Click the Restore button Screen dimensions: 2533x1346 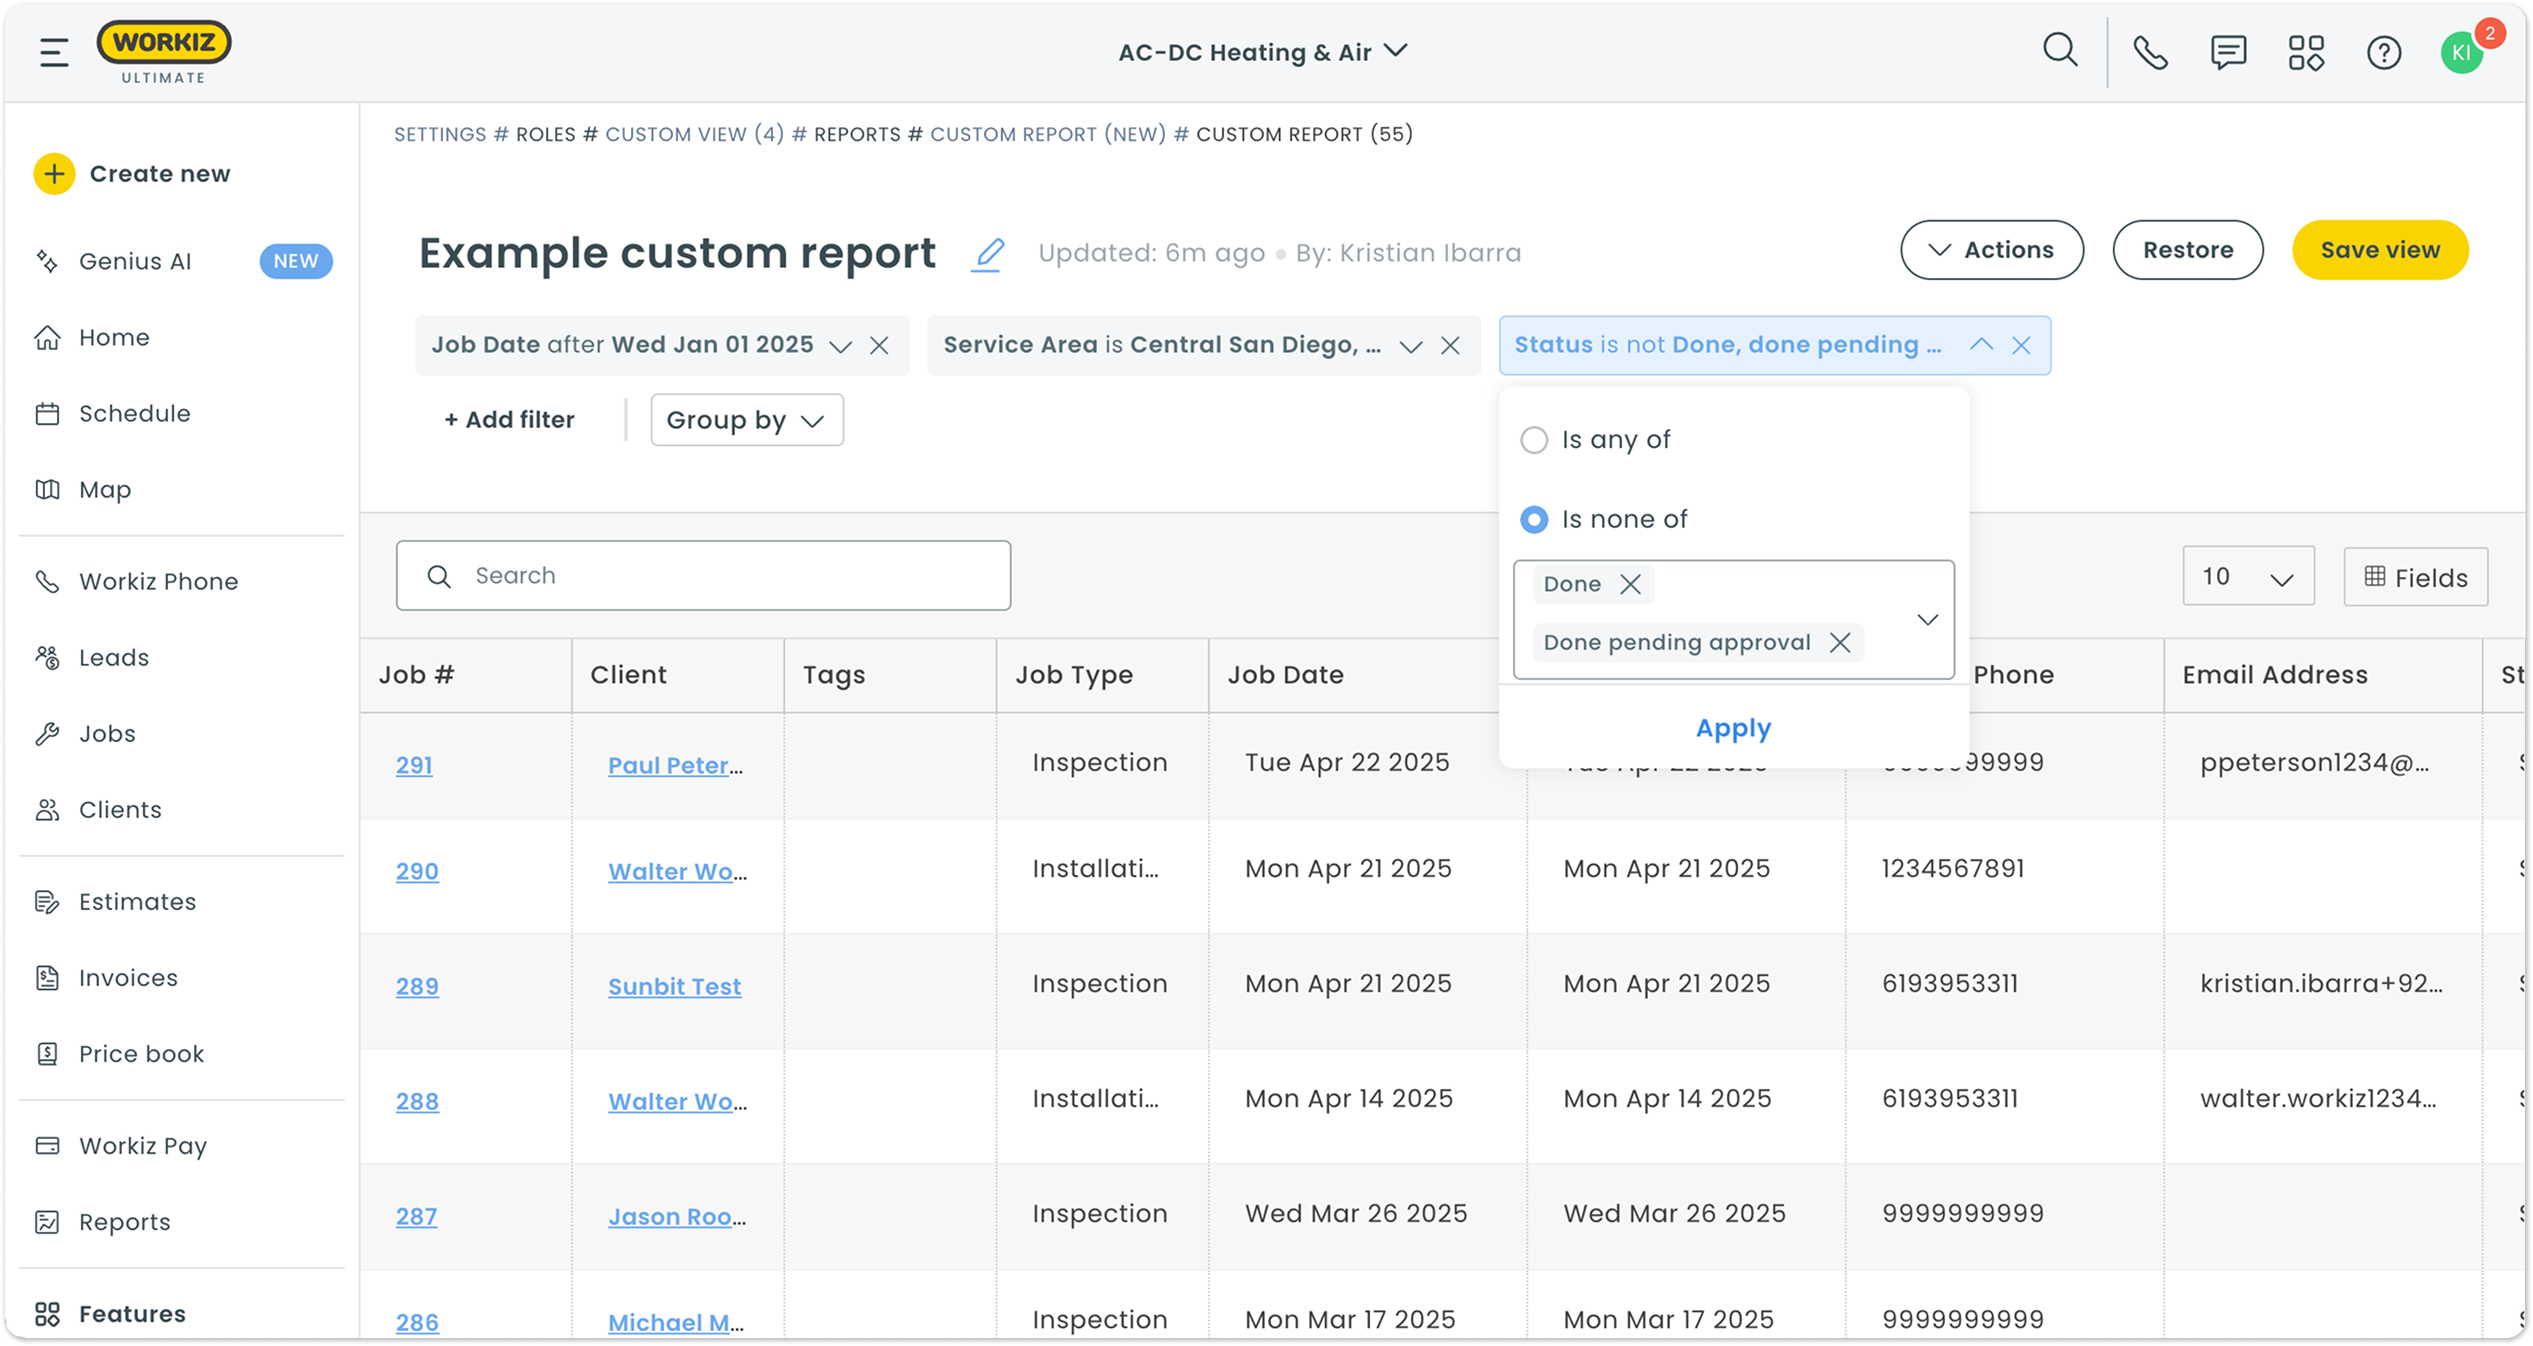pos(2187,250)
